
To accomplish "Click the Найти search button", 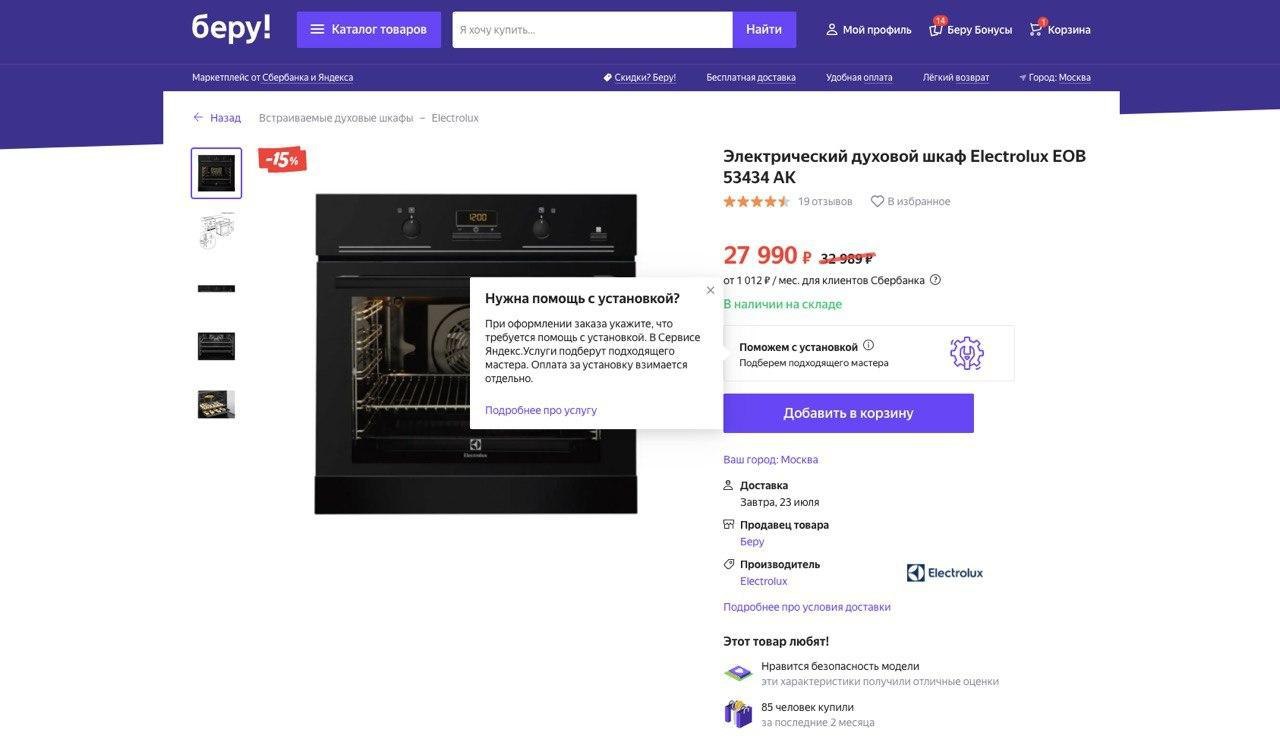I will (x=764, y=30).
